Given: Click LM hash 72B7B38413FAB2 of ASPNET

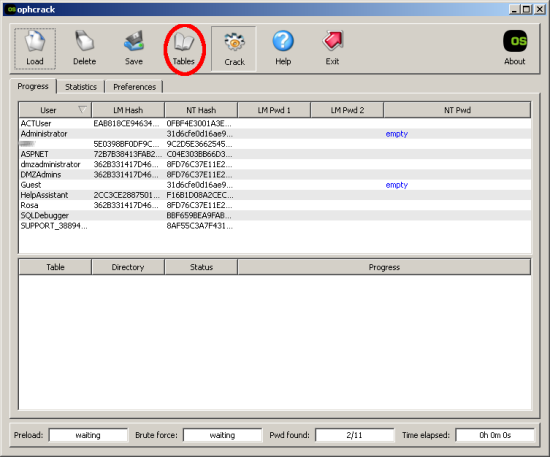Looking at the screenshot, I should pos(128,154).
